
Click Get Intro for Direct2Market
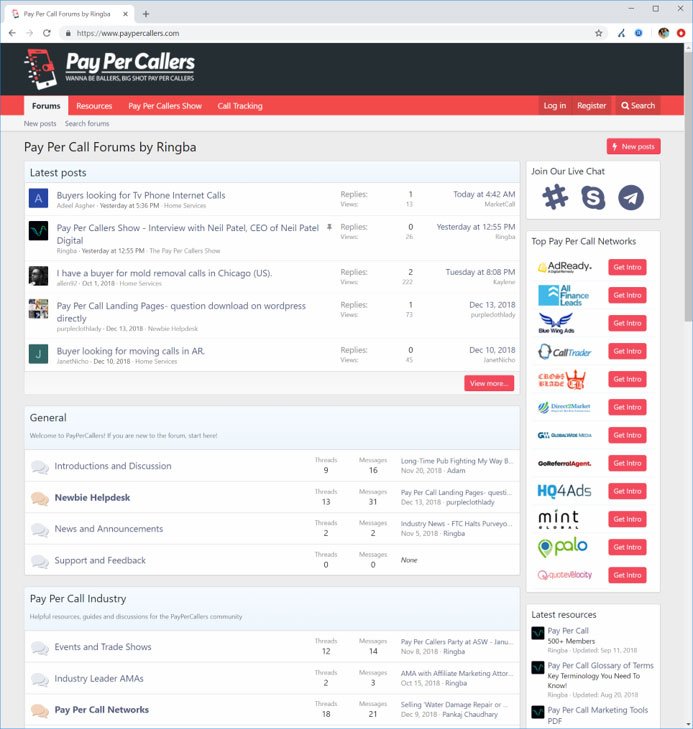(627, 407)
